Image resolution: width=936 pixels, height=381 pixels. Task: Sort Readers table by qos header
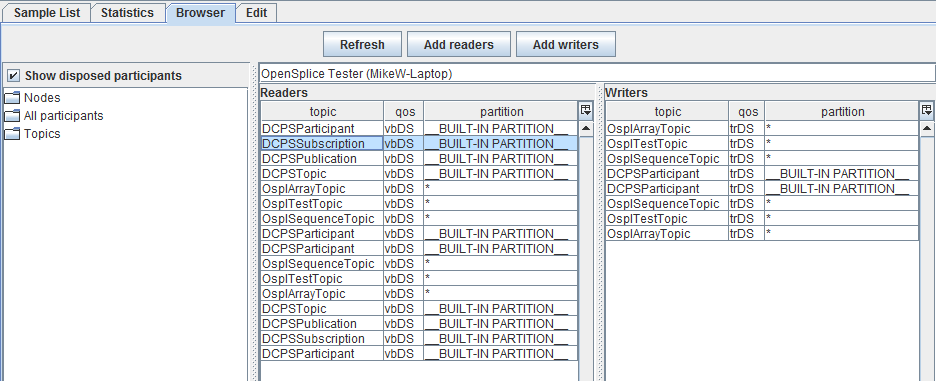tap(404, 112)
